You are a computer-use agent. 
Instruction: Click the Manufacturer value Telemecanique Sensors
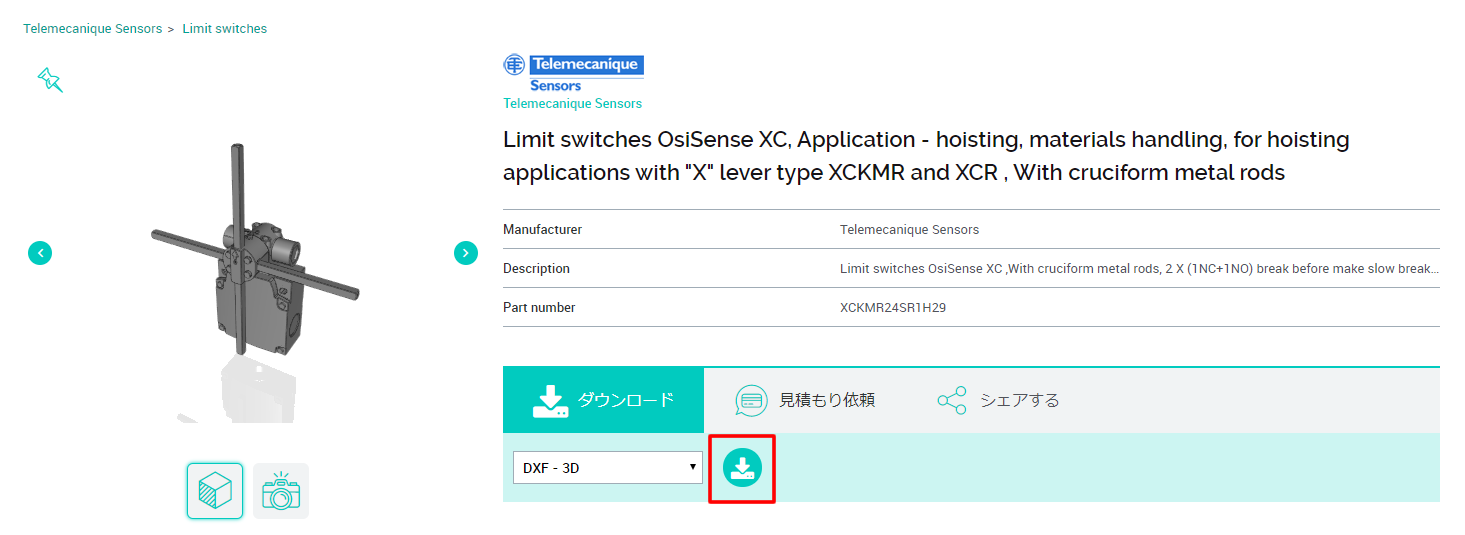coord(910,230)
